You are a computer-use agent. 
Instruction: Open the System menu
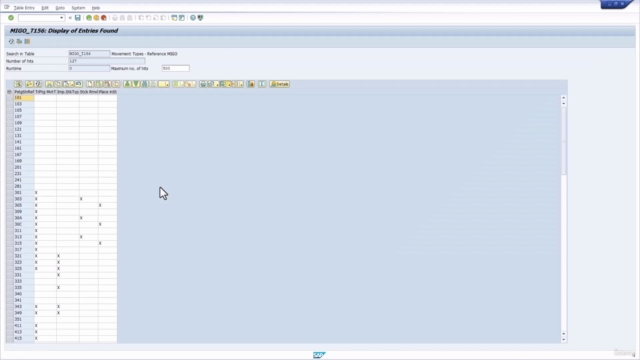(x=78, y=8)
